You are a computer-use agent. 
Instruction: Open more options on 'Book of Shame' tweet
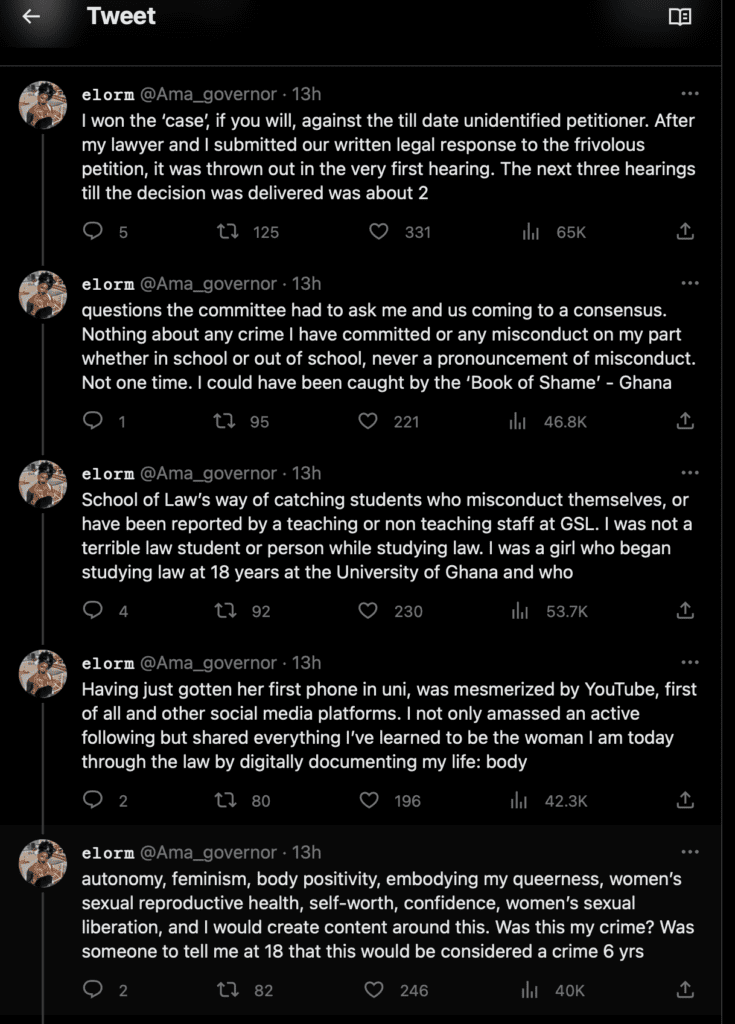point(690,283)
